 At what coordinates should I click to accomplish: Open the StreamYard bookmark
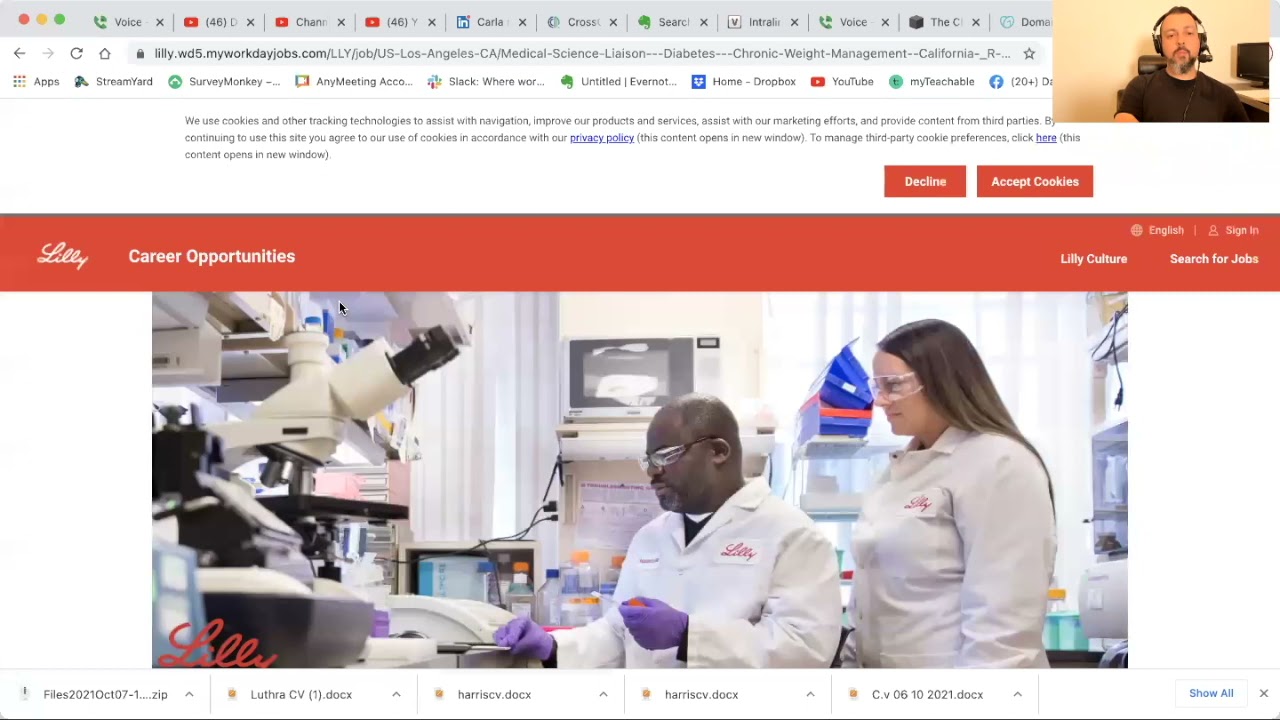(x=113, y=81)
